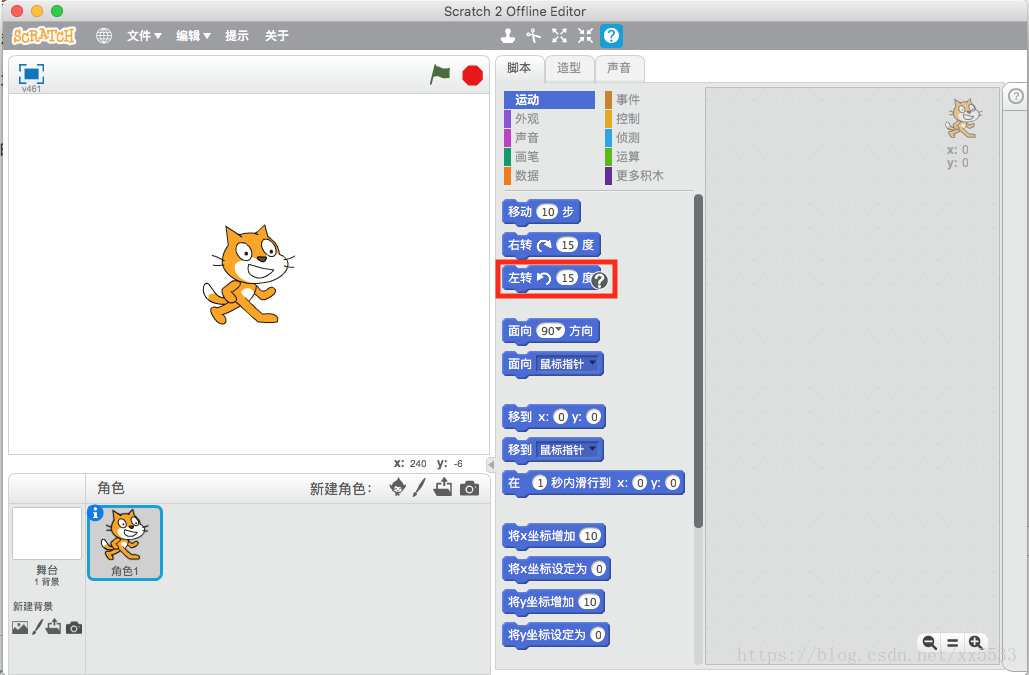Reset scripts area zoom

[952, 643]
